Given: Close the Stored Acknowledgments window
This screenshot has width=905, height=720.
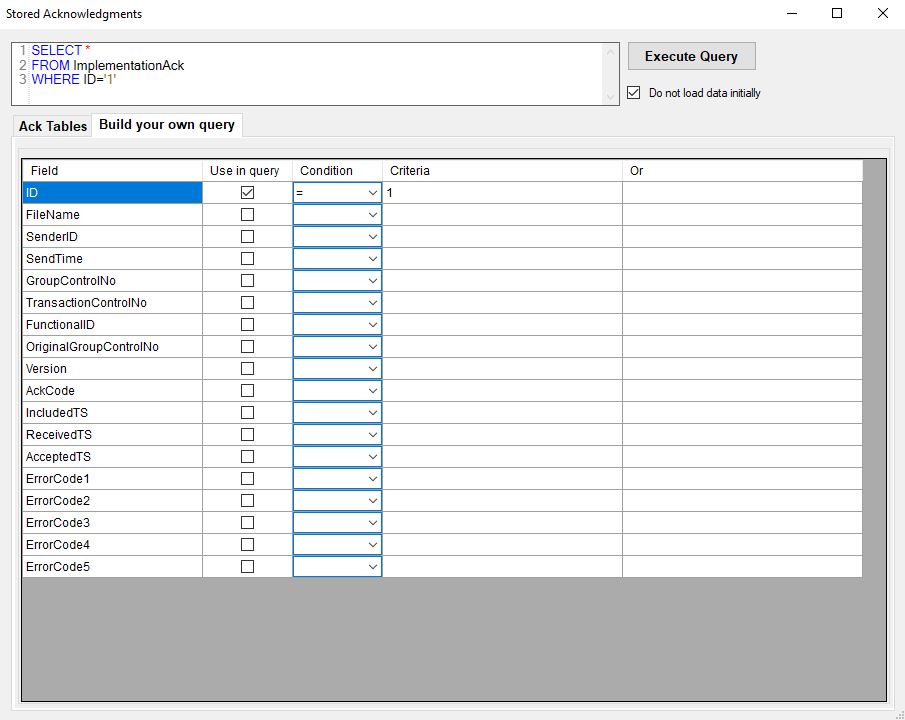Looking at the screenshot, I should tap(882, 13).
